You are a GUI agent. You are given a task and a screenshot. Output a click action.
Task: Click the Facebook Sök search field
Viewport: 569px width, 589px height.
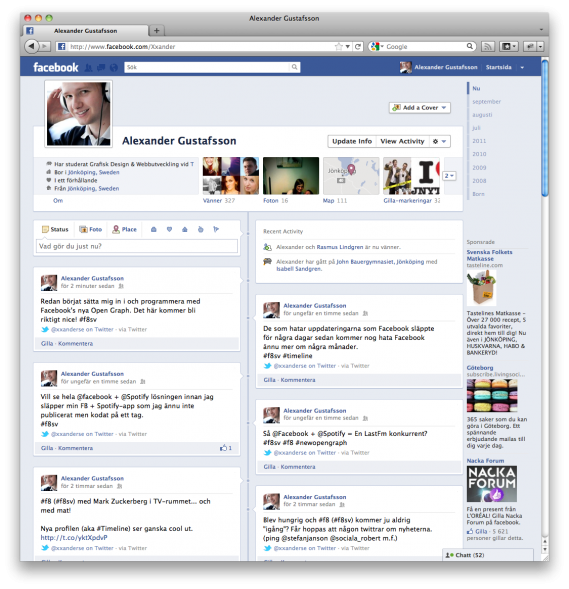pyautogui.click(x=207, y=67)
